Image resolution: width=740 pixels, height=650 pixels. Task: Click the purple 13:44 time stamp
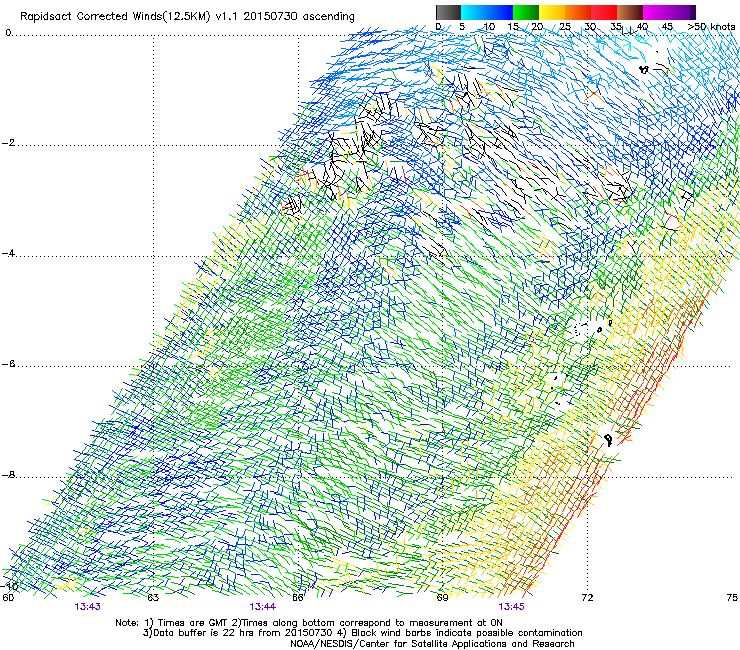[263, 607]
